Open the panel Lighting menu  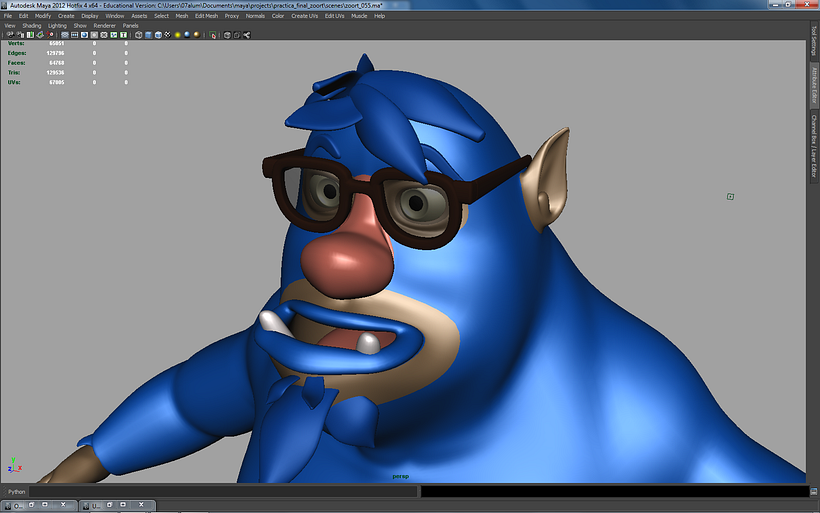(x=57, y=26)
